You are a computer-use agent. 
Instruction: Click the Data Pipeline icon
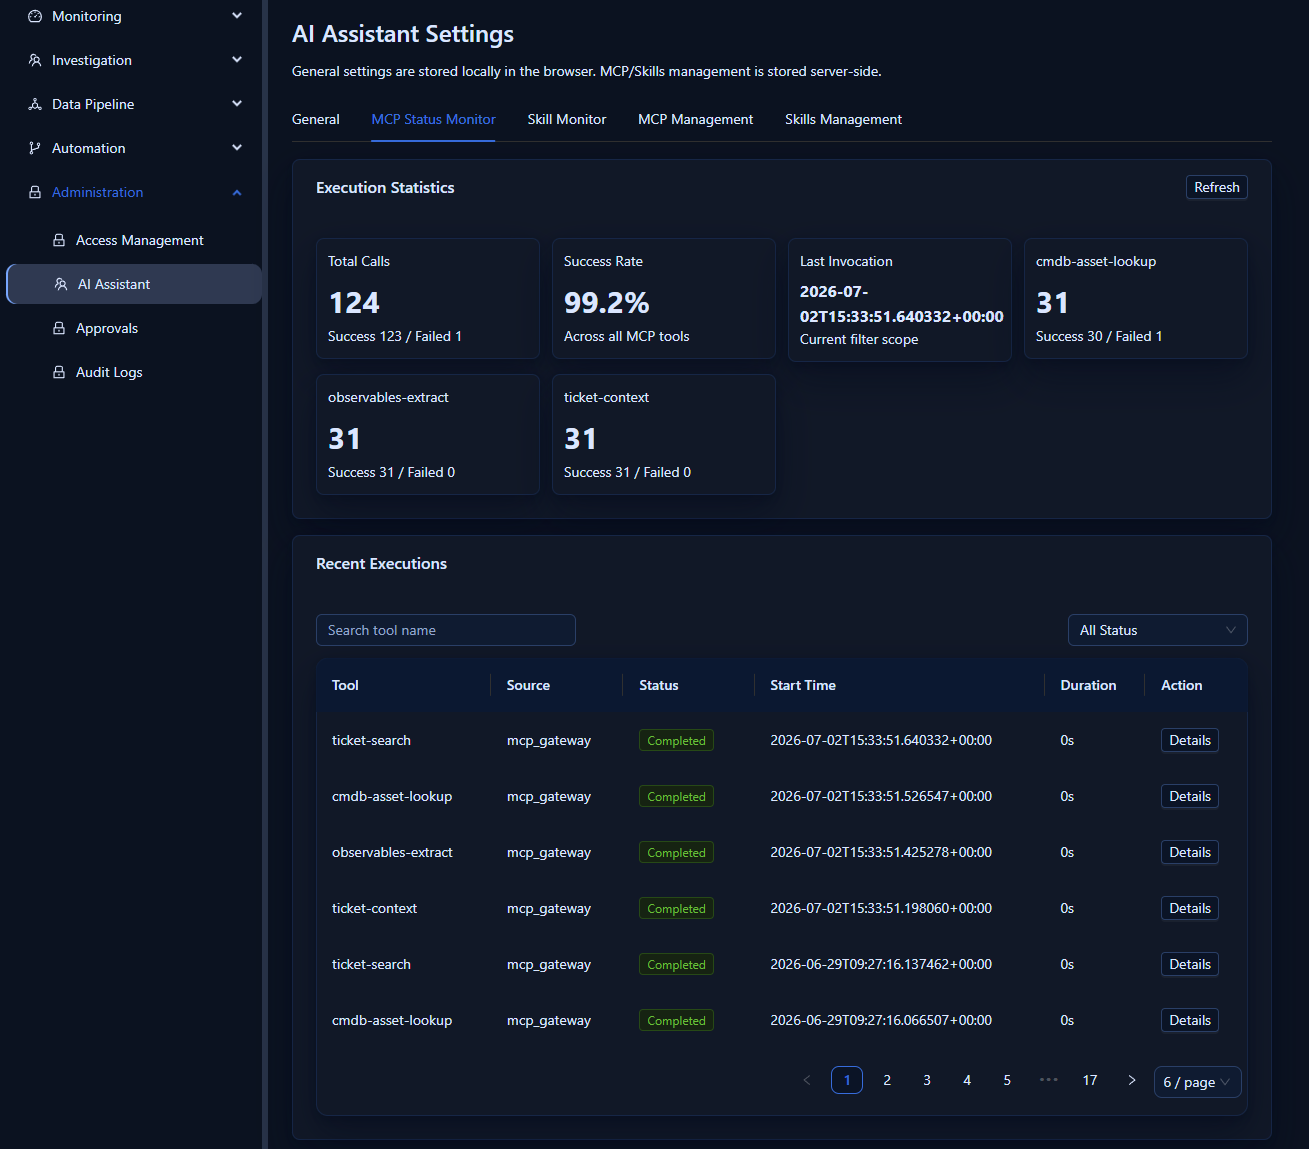point(35,104)
